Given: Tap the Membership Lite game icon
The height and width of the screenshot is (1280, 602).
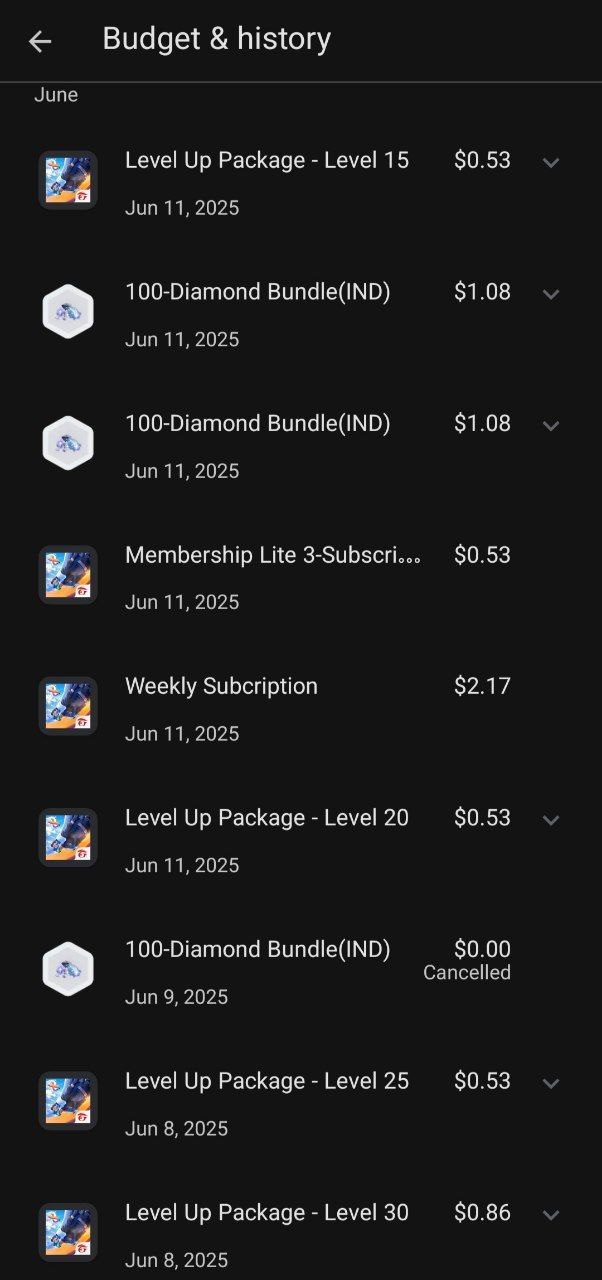Looking at the screenshot, I should pos(68,574).
